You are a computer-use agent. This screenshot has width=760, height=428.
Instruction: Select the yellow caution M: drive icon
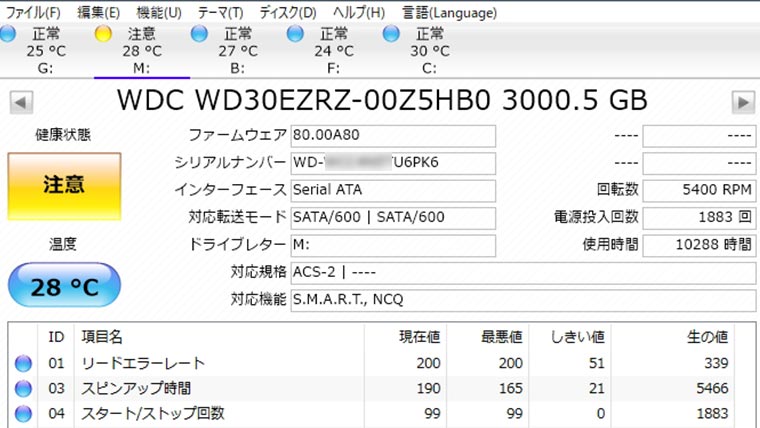tap(103, 34)
